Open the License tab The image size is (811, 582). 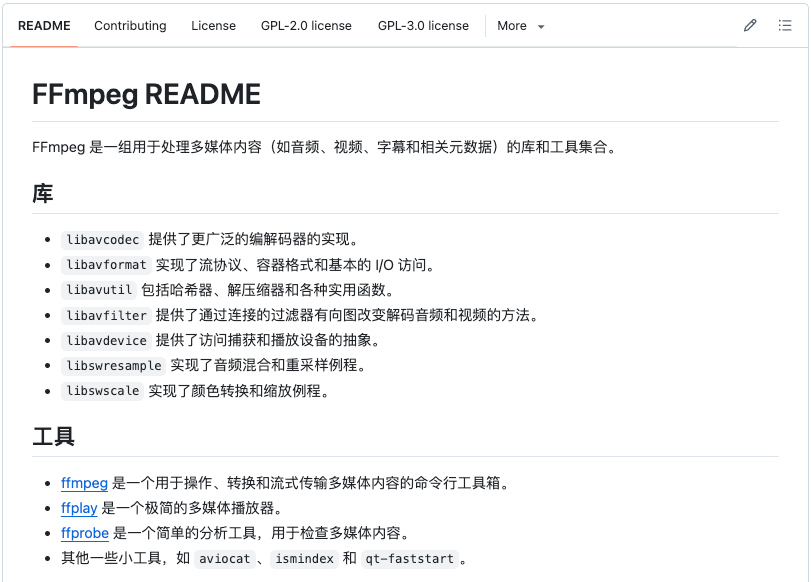pos(213,25)
